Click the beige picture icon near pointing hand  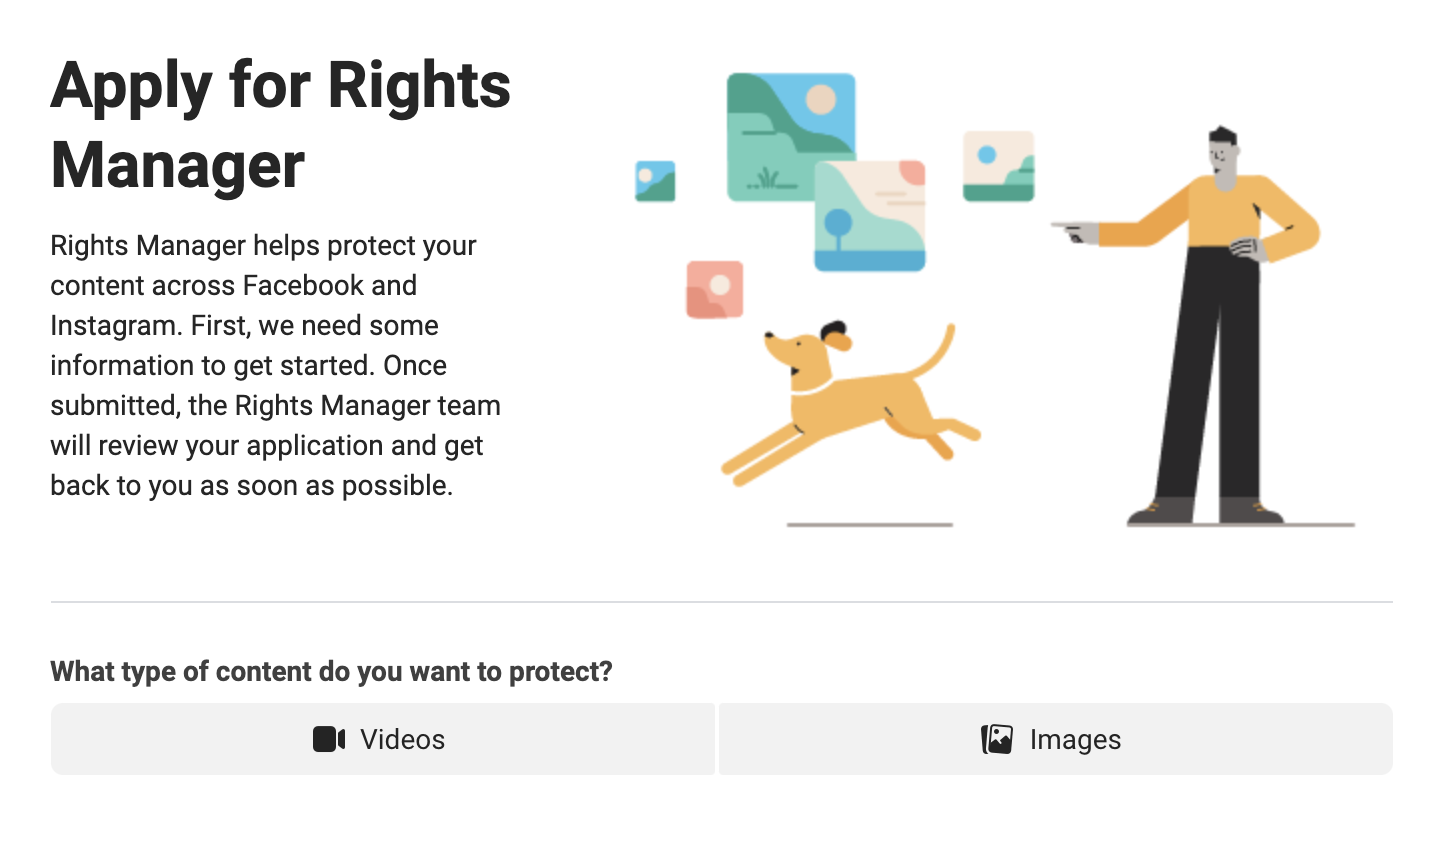pos(998,165)
